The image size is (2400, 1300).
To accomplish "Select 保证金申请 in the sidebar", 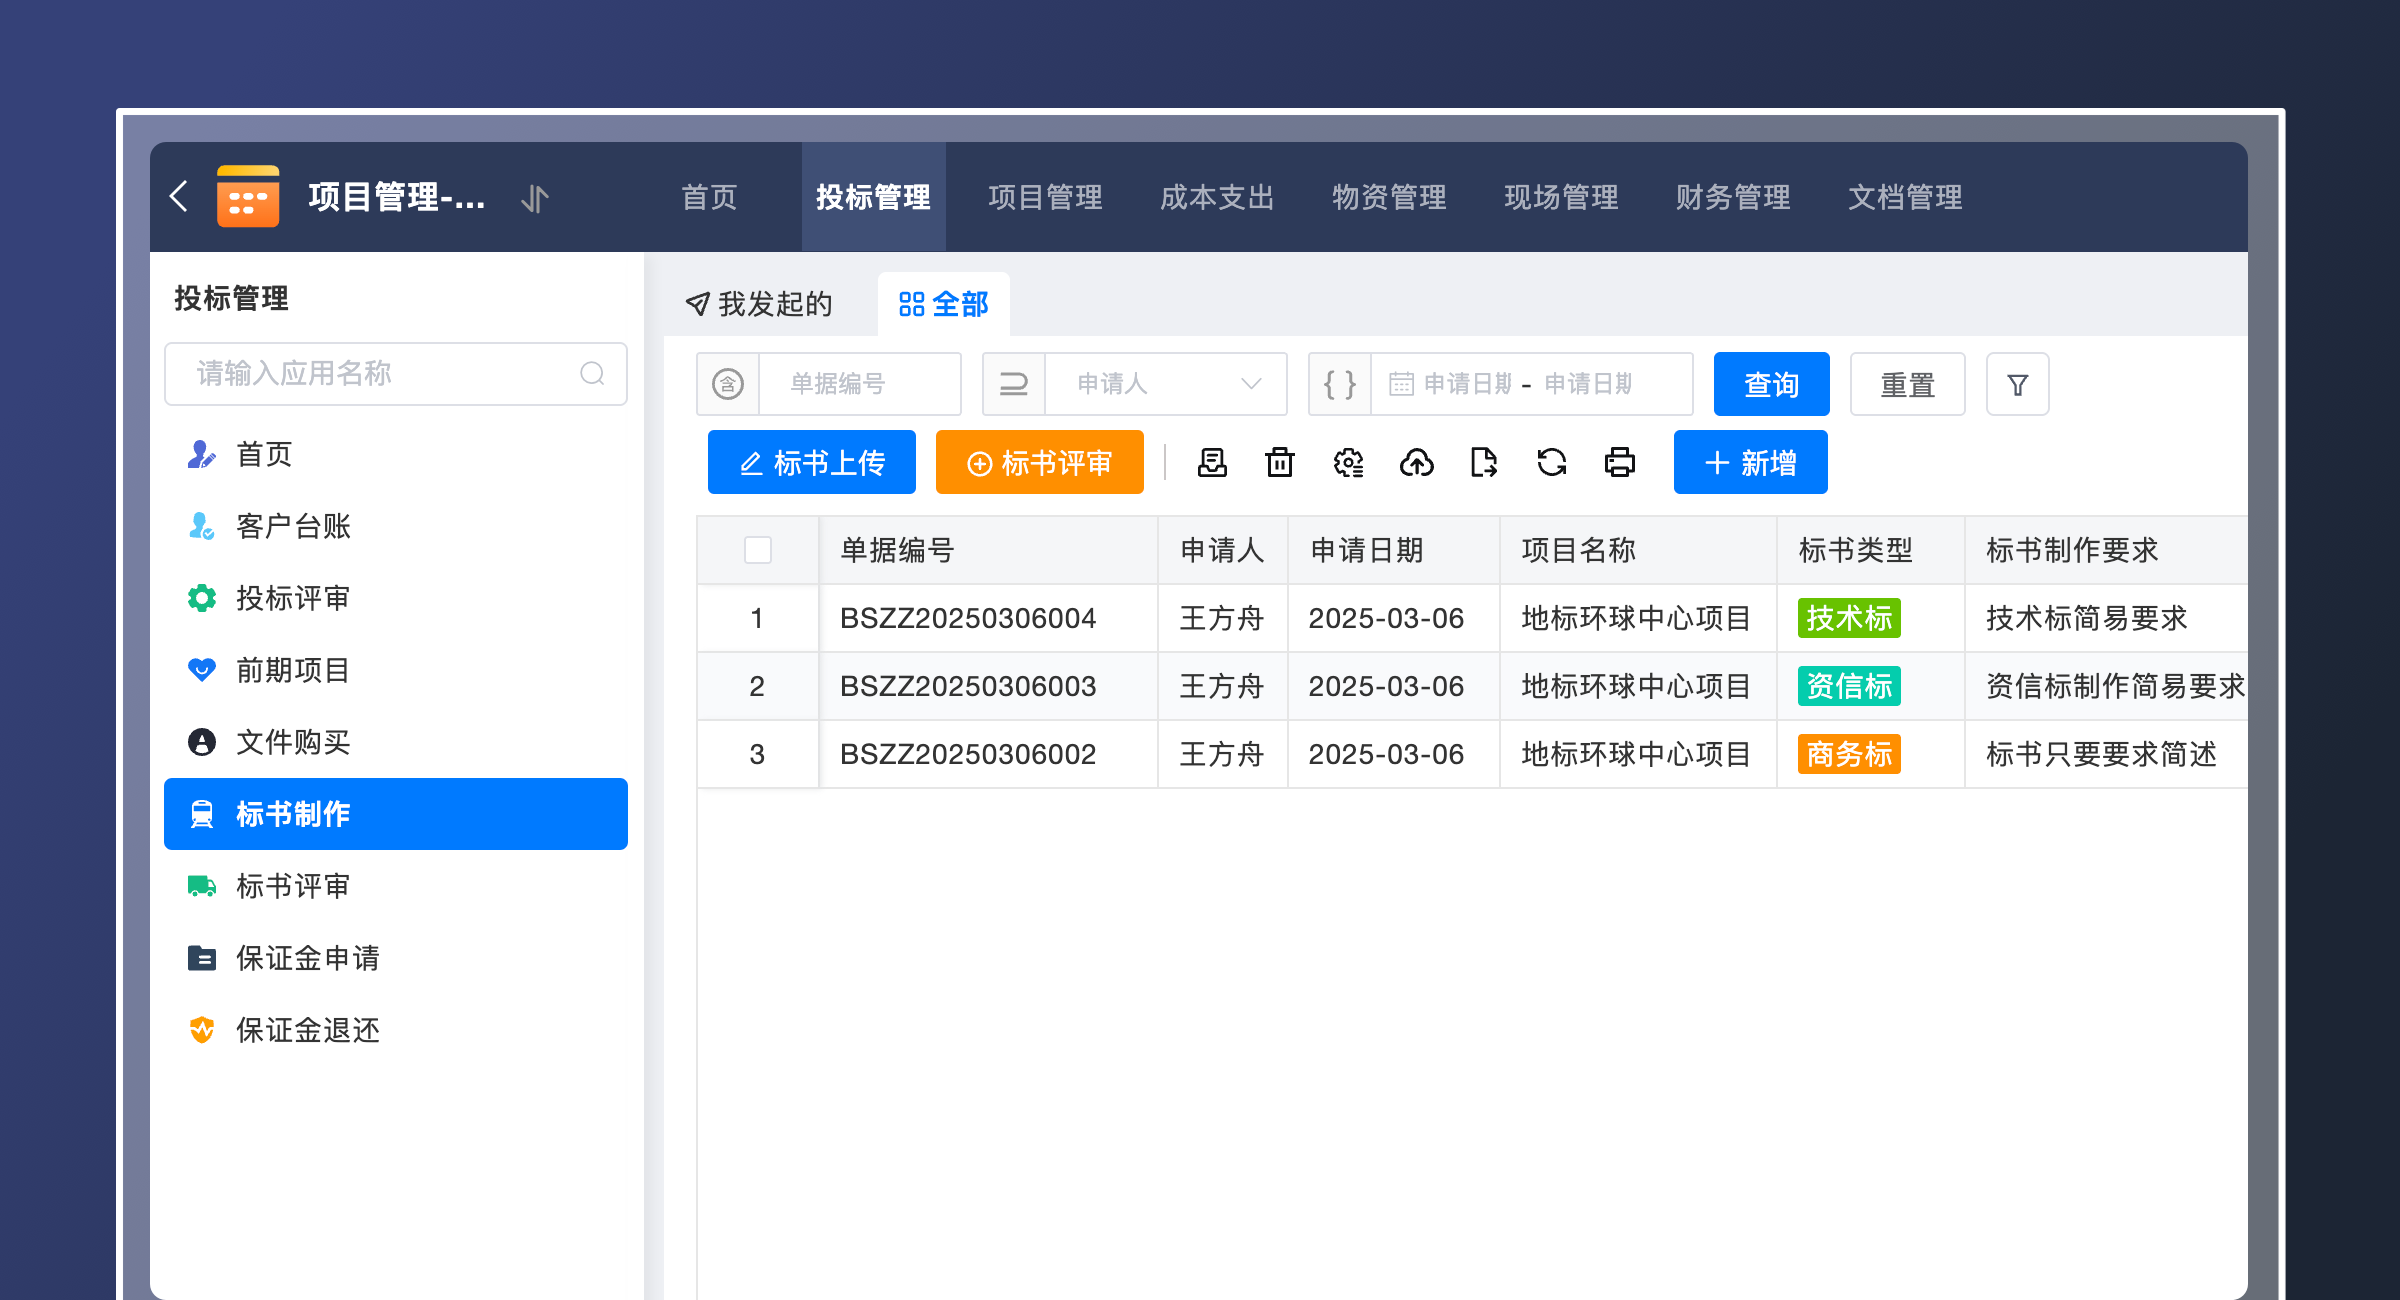I will pyautogui.click(x=308, y=958).
